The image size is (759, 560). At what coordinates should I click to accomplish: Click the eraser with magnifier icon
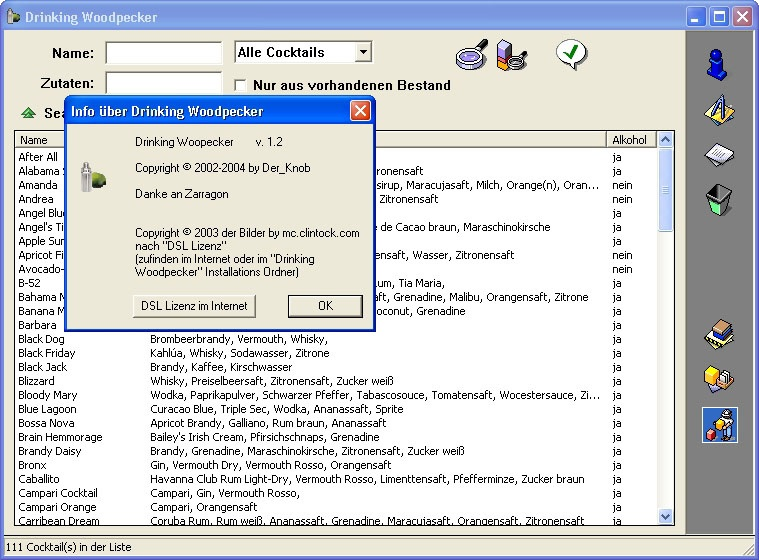[512, 55]
